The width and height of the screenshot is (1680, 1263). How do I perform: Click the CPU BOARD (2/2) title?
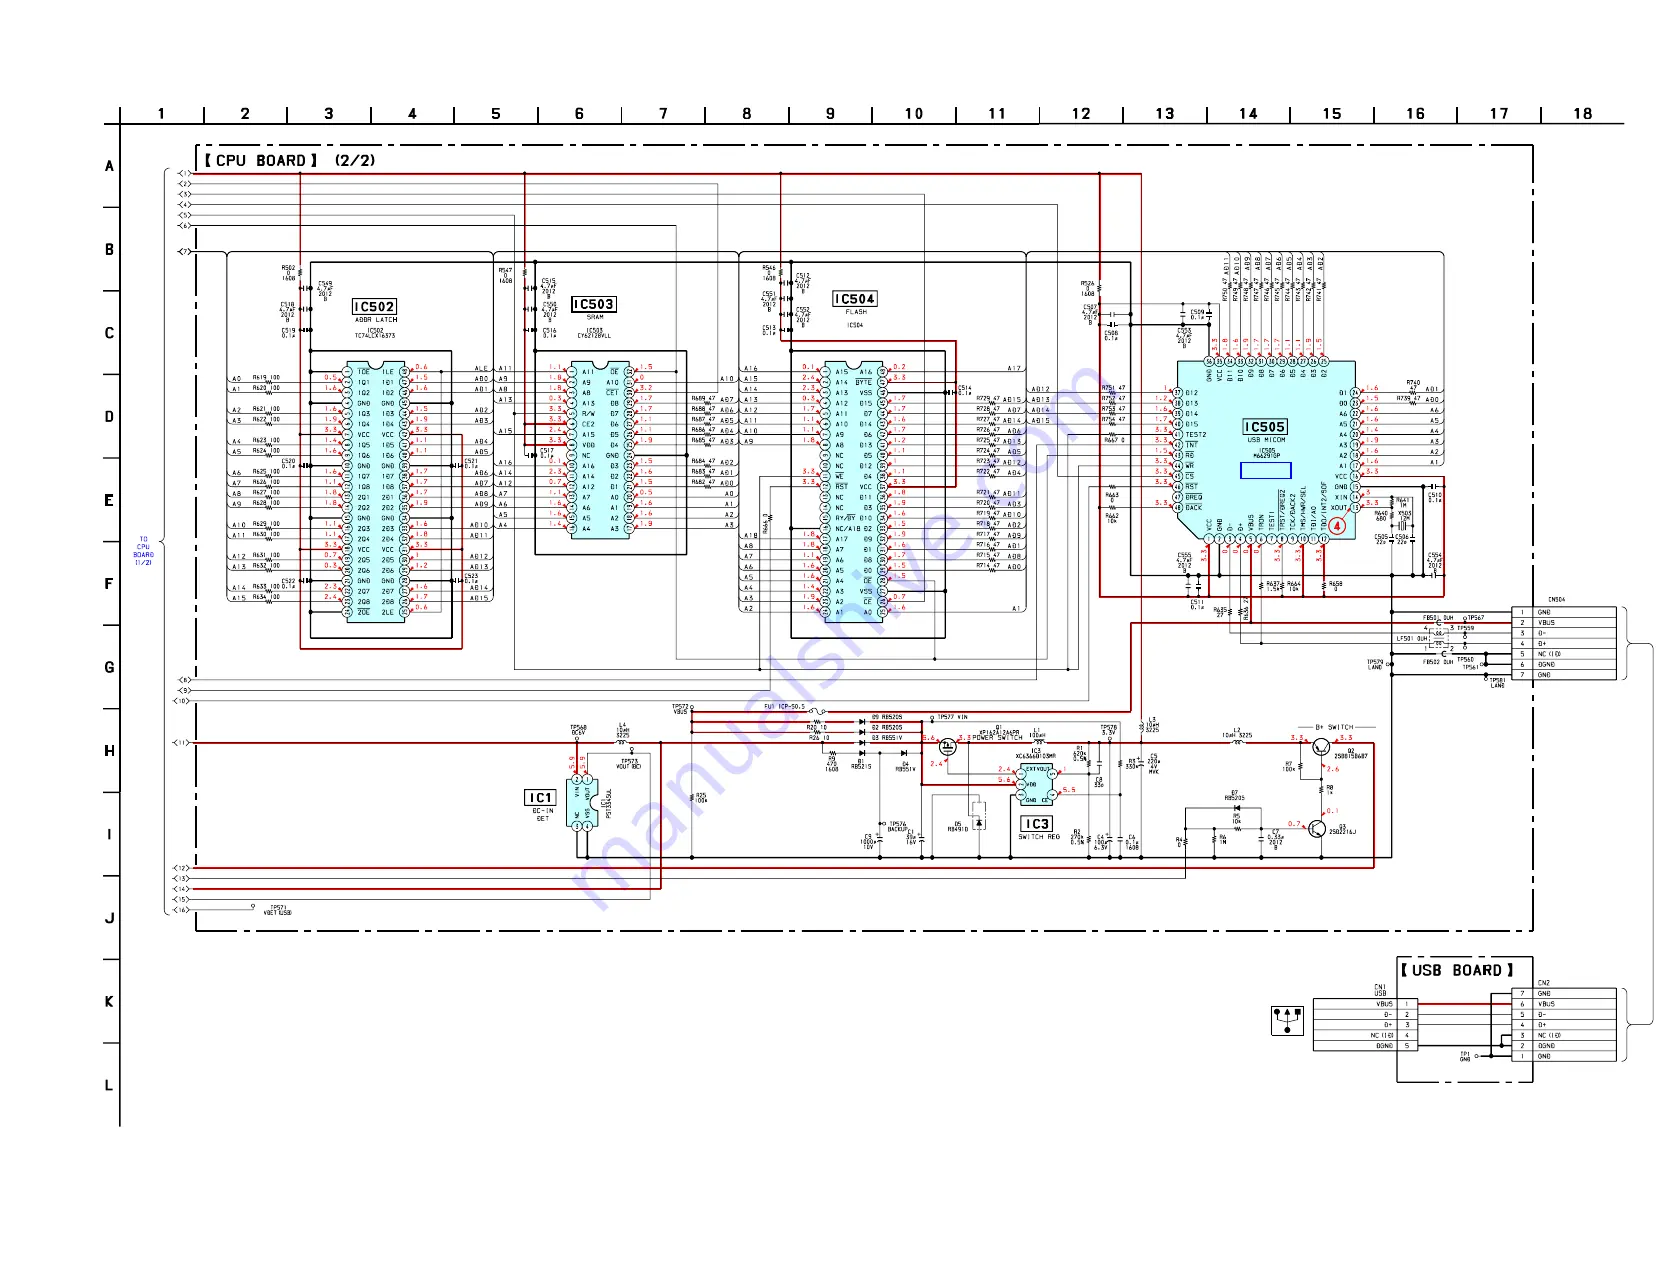(x=290, y=160)
